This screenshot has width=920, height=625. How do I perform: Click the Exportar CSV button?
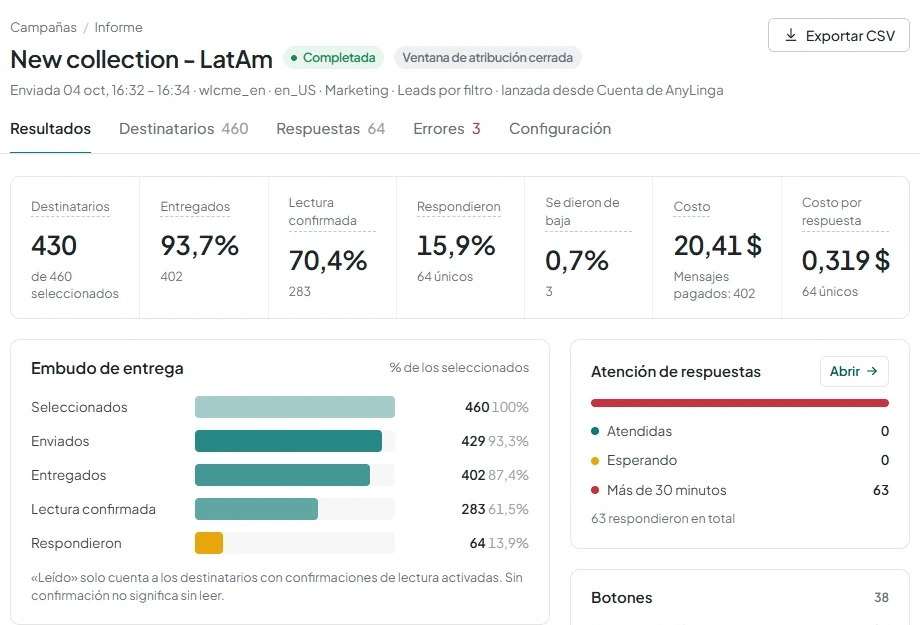point(839,35)
